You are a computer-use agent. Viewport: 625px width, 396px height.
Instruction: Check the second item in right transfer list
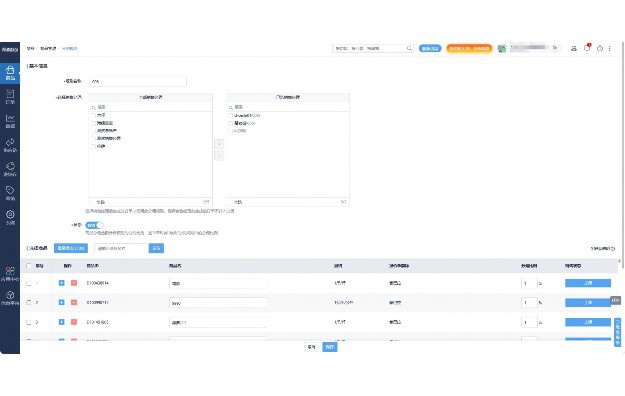230,123
